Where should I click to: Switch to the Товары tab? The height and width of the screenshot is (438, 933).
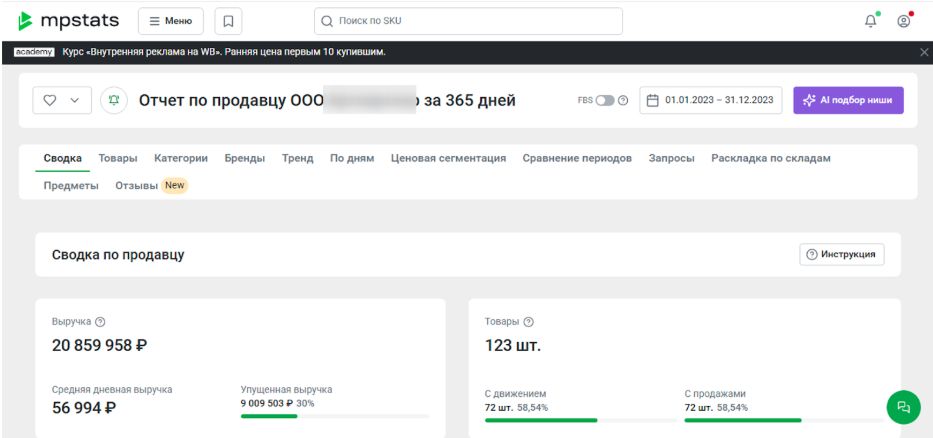click(118, 158)
